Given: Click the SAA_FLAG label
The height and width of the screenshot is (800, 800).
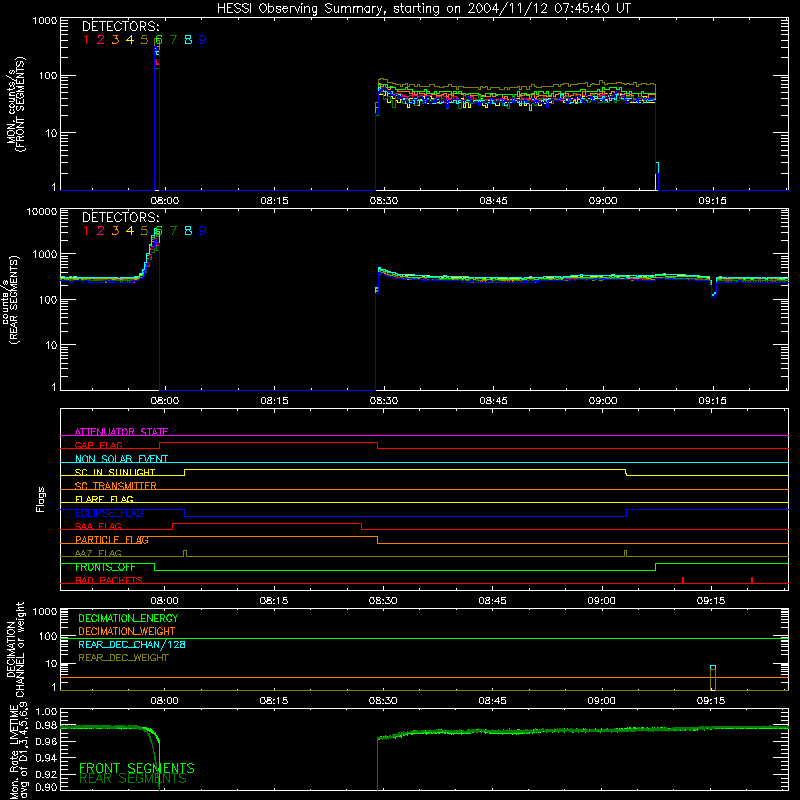Looking at the screenshot, I should (98, 526).
